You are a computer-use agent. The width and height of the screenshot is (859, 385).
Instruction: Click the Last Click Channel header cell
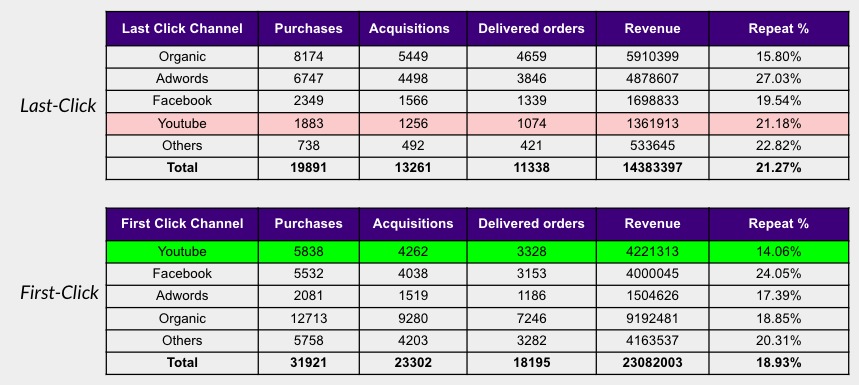pyautogui.click(x=182, y=28)
